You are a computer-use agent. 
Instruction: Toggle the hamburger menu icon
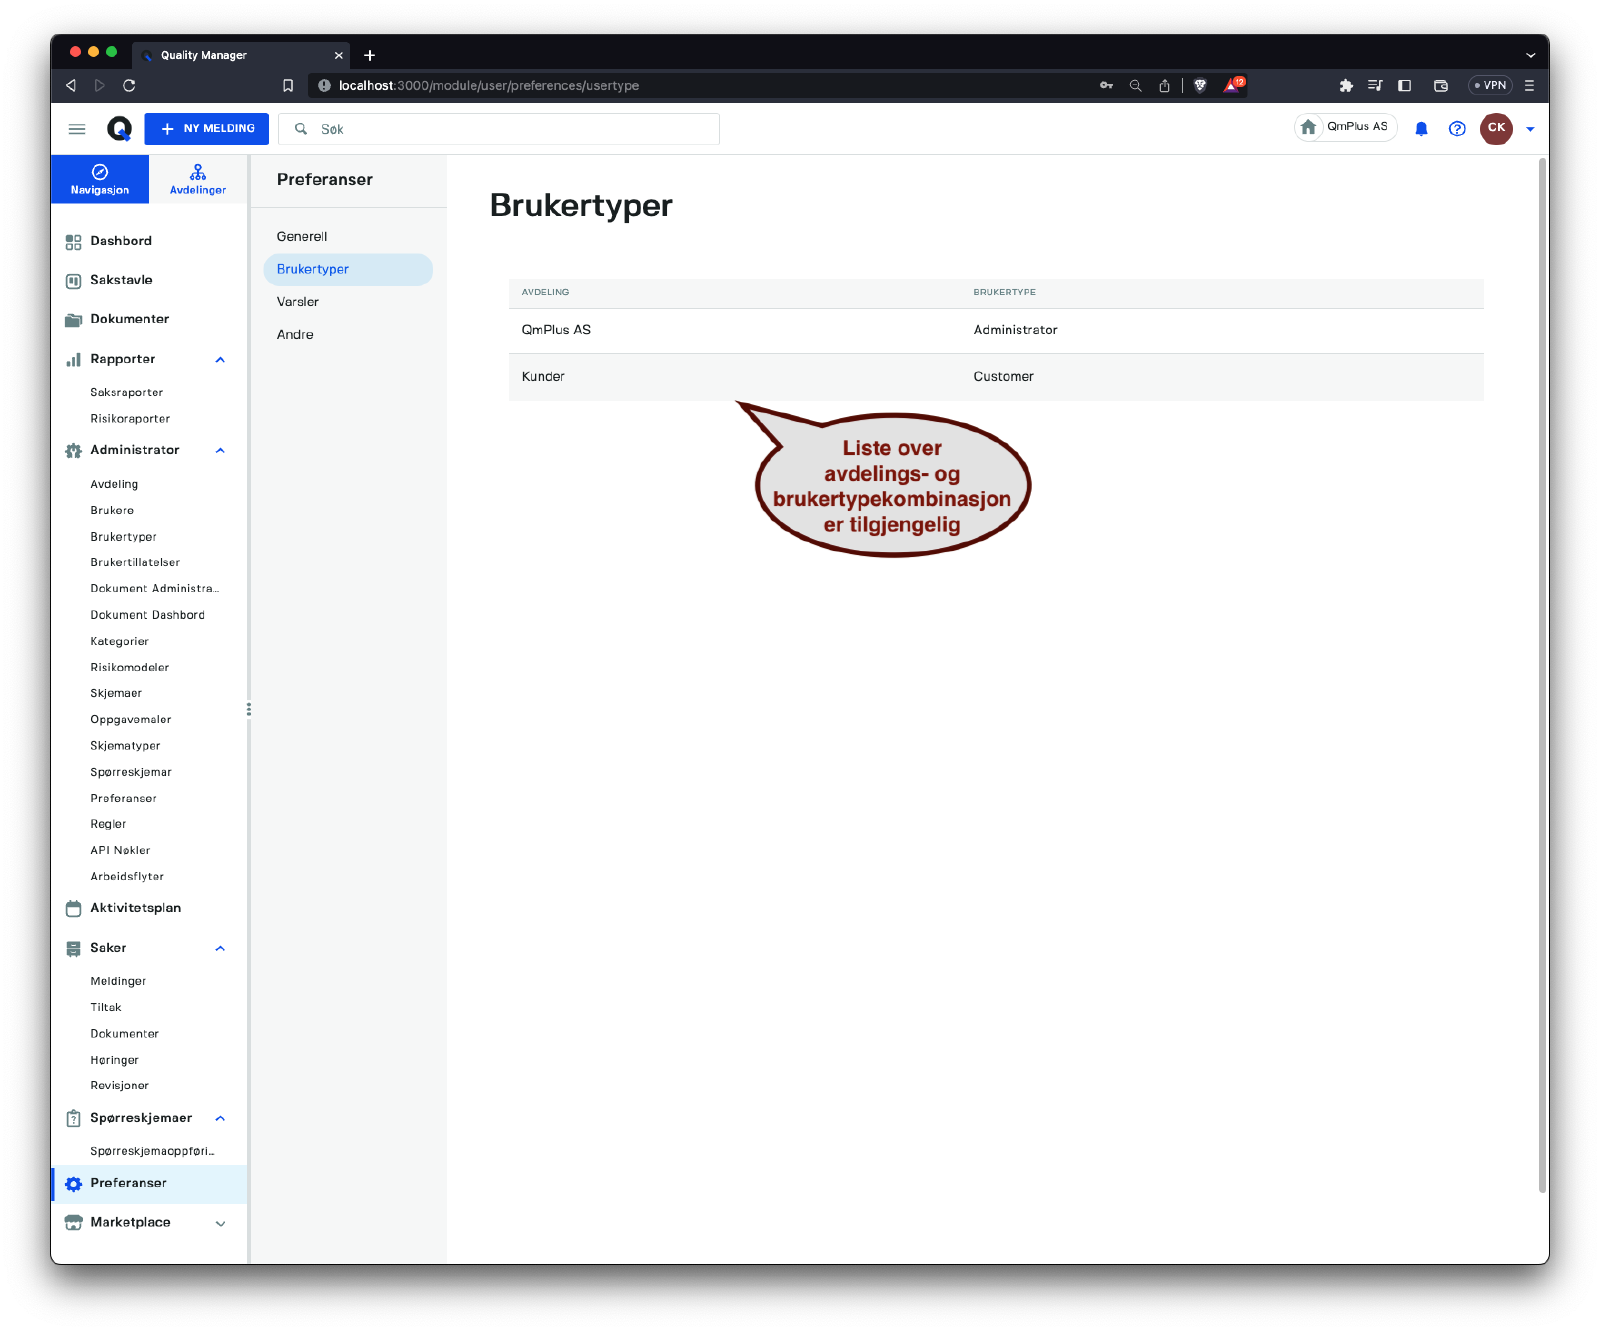(x=77, y=129)
